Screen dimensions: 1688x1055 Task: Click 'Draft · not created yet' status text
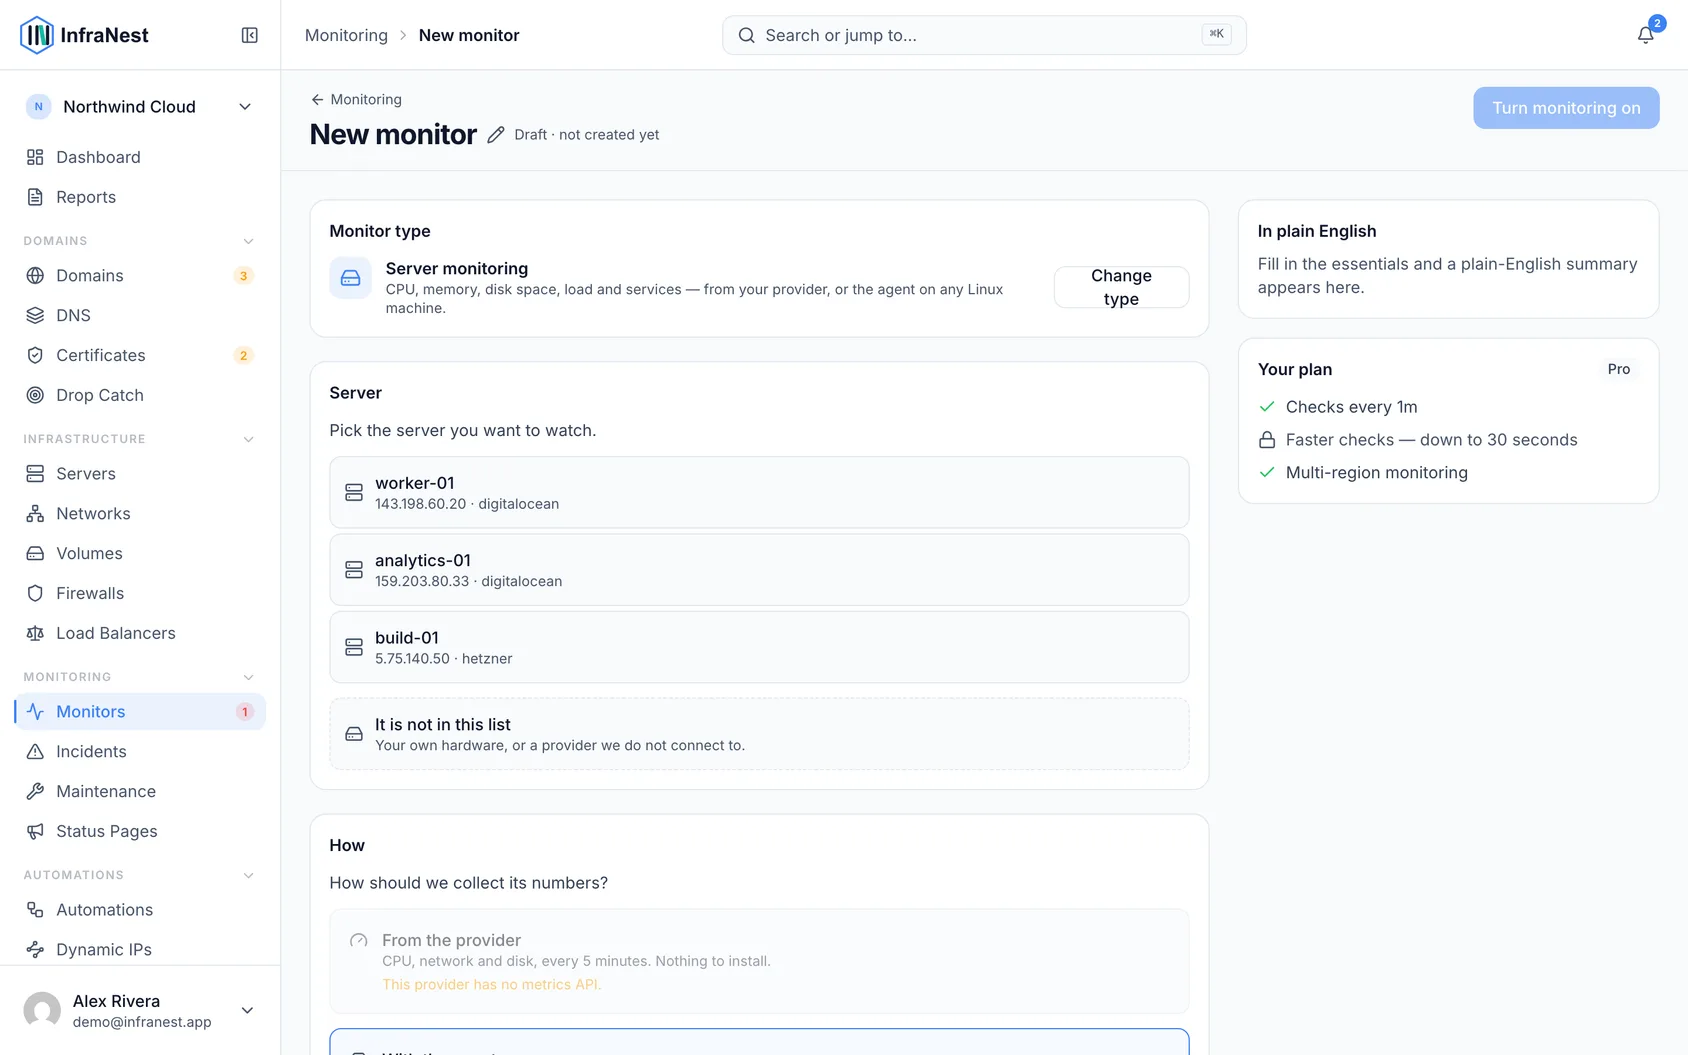587,135
